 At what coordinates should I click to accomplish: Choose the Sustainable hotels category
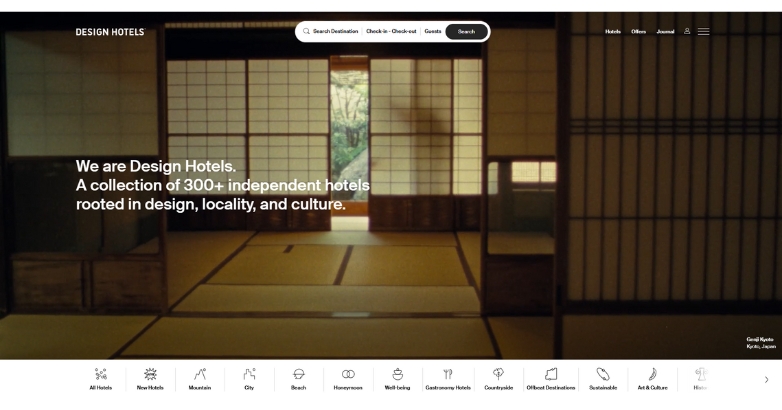click(603, 380)
